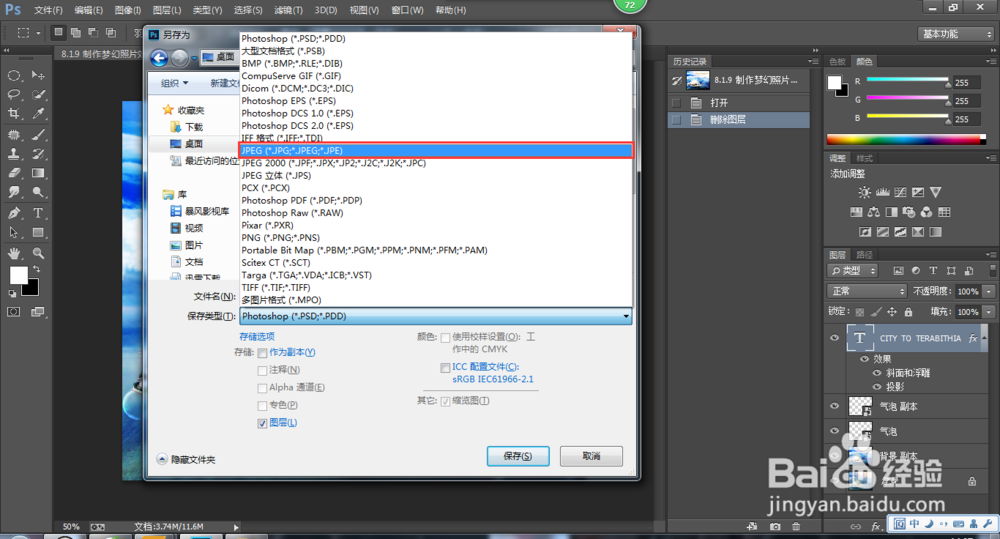Click the 保存(S) button
This screenshot has height=539, width=1000.
coord(518,456)
